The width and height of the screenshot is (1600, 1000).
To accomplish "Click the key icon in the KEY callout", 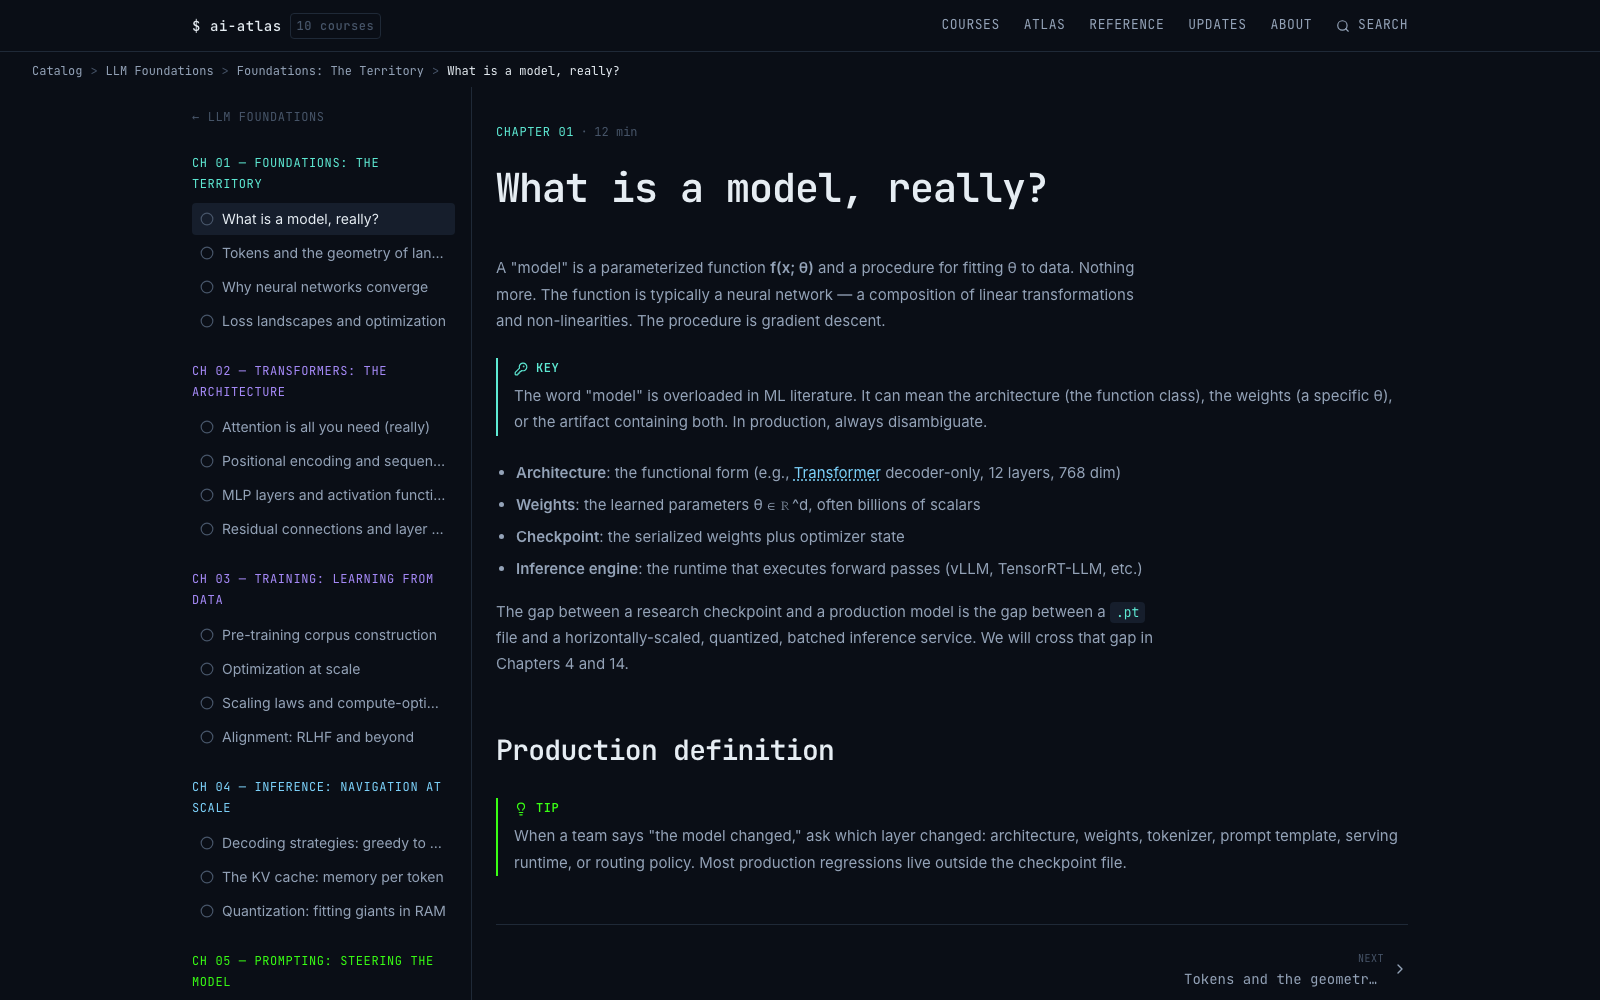I will 521,368.
